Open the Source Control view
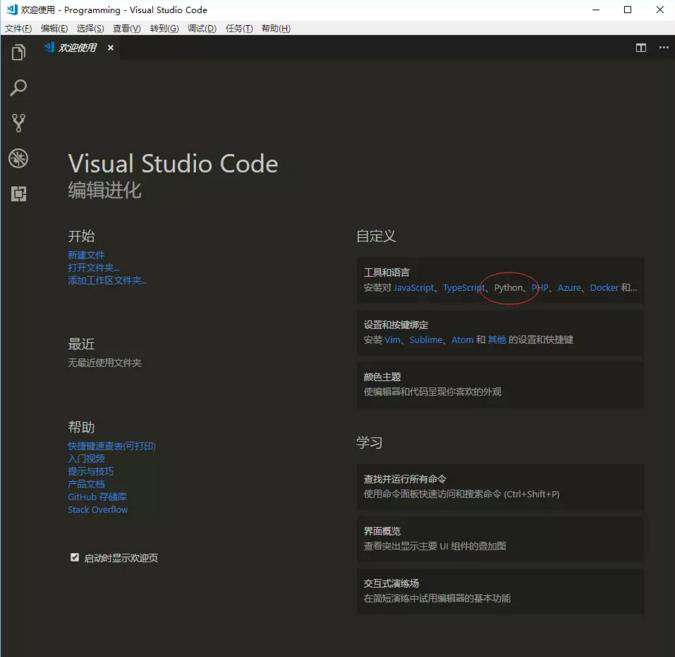 coord(18,123)
